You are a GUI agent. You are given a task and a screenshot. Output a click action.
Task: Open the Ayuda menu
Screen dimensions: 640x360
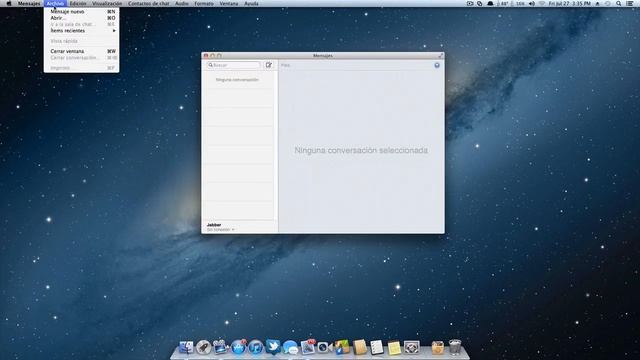click(251, 3)
